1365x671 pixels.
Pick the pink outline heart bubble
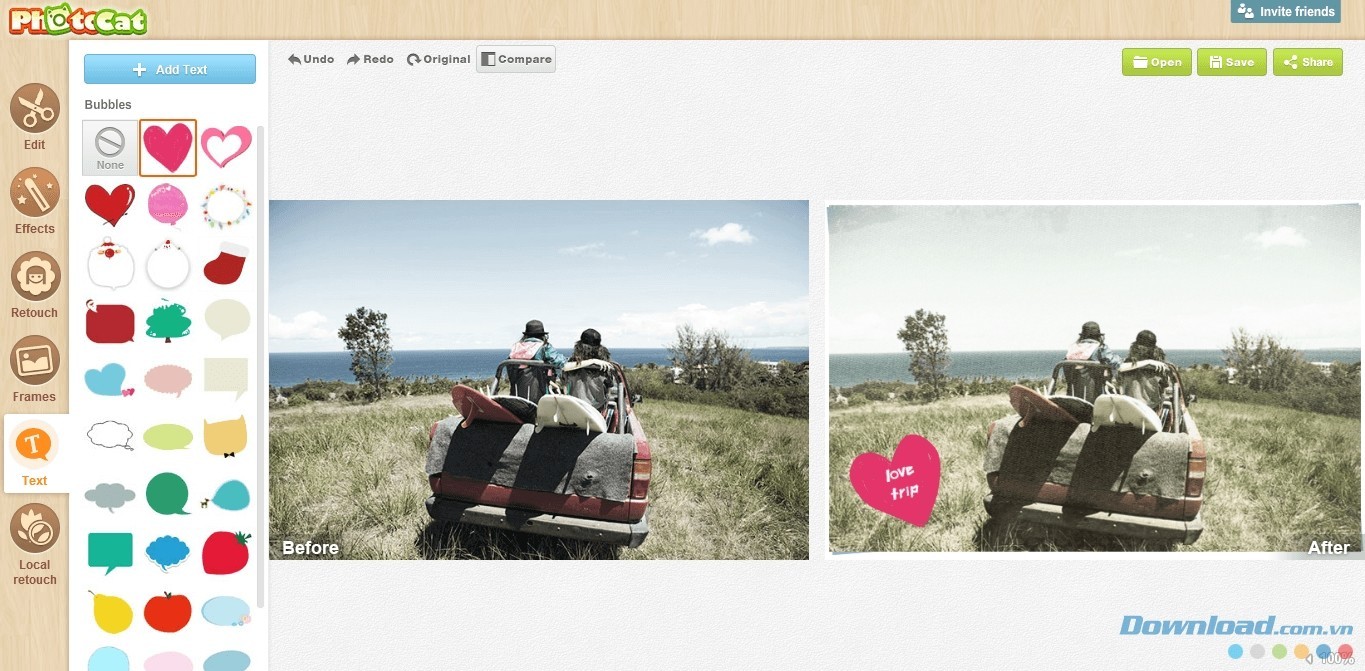tap(226, 148)
